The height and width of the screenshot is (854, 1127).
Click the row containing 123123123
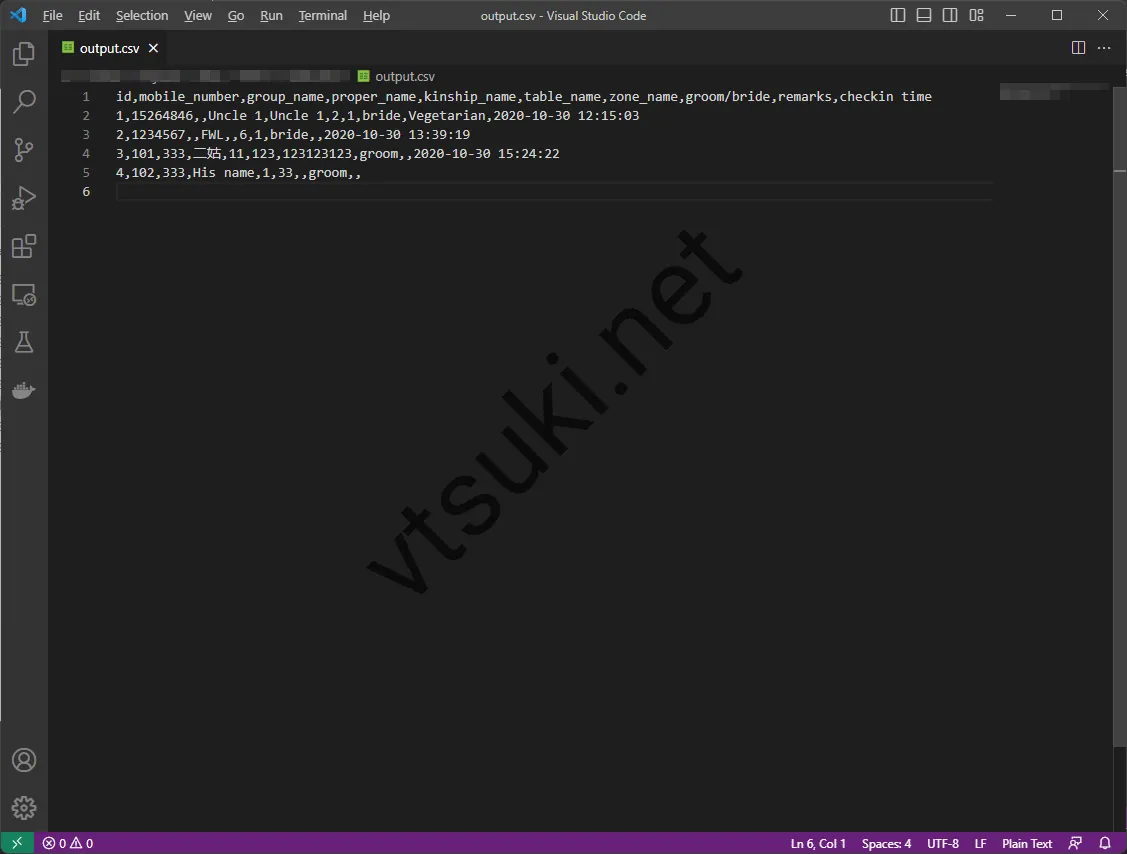(337, 153)
